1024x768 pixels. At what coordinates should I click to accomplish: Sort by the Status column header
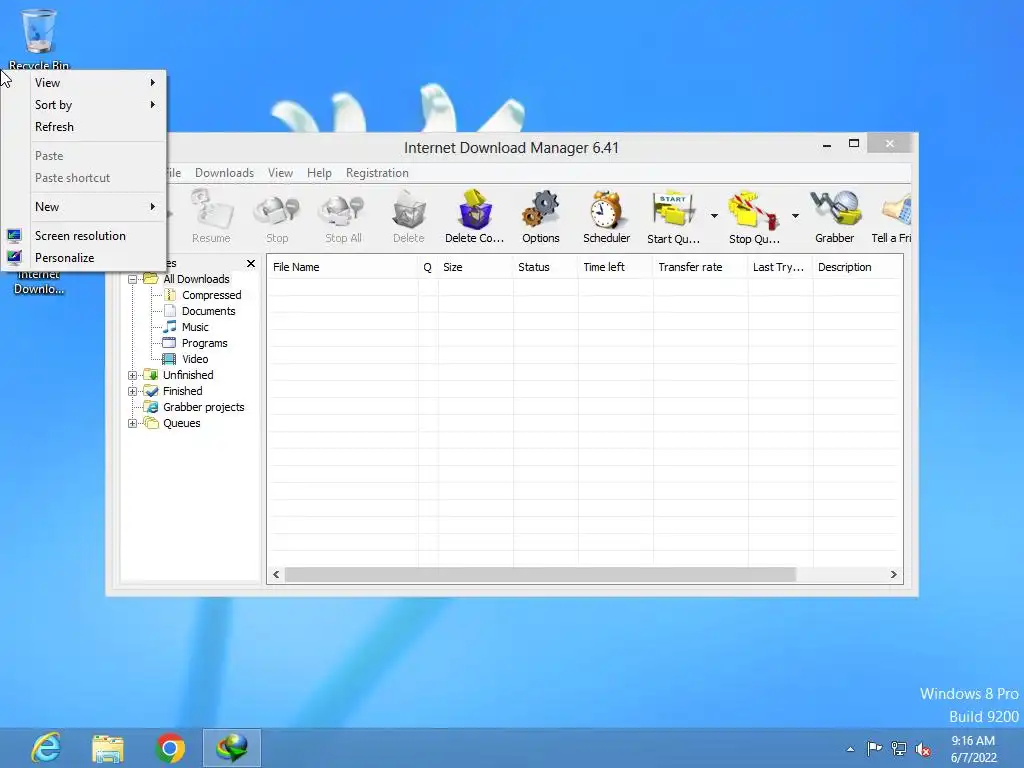(x=545, y=266)
